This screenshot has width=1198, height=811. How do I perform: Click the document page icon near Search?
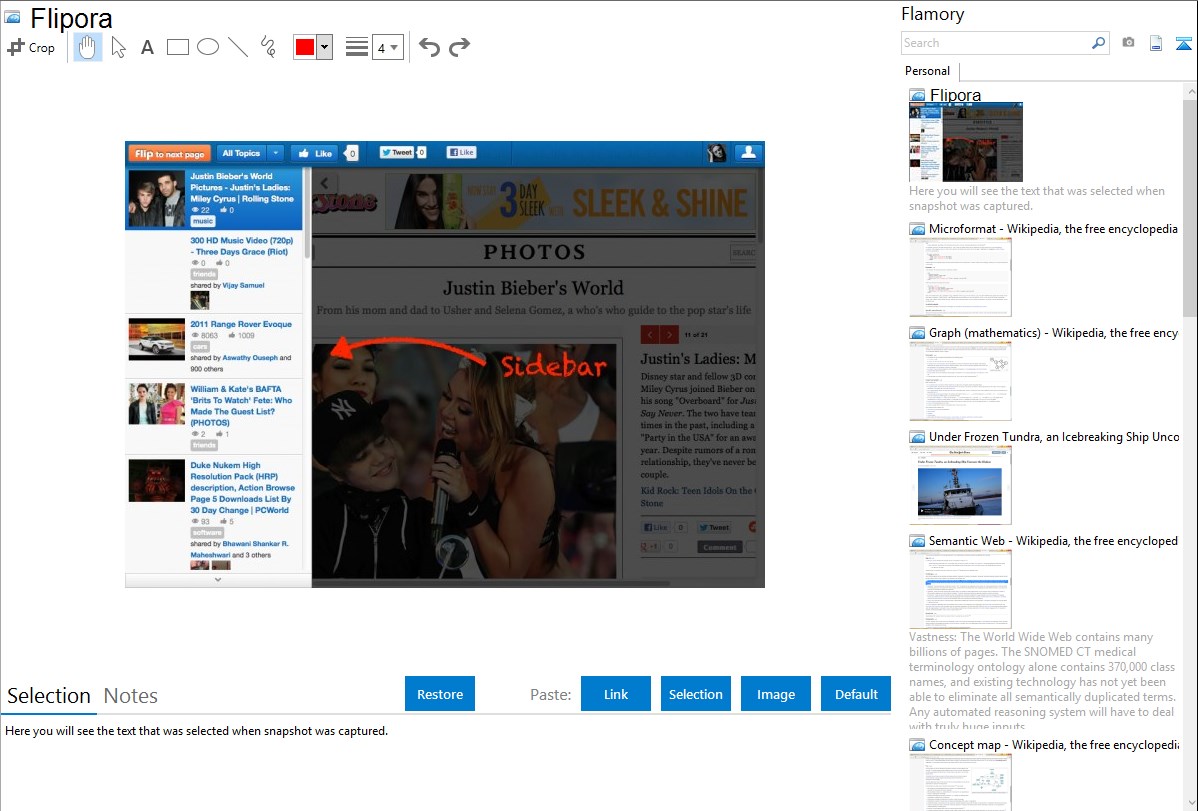pyautogui.click(x=1156, y=43)
